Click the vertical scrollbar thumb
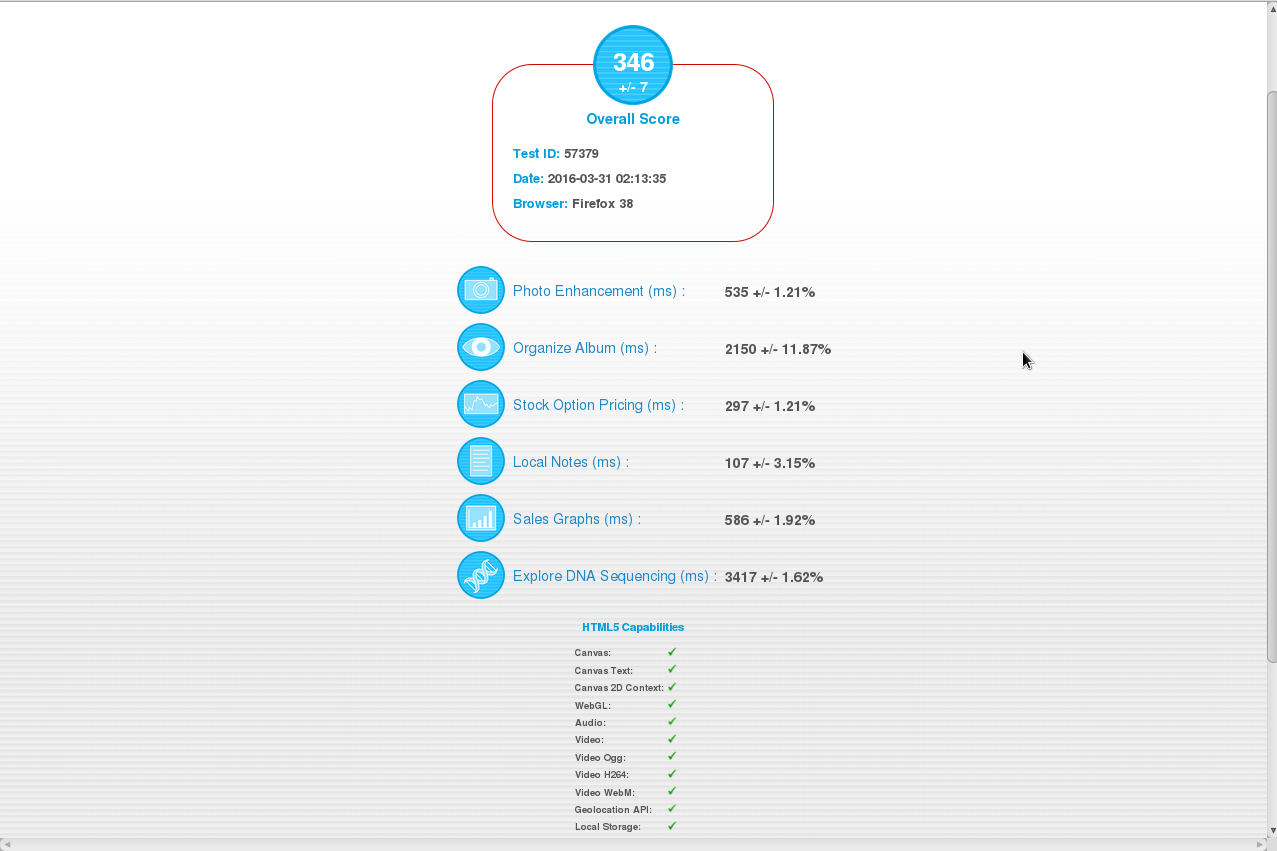Viewport: 1277px width, 851px height. 1271,375
